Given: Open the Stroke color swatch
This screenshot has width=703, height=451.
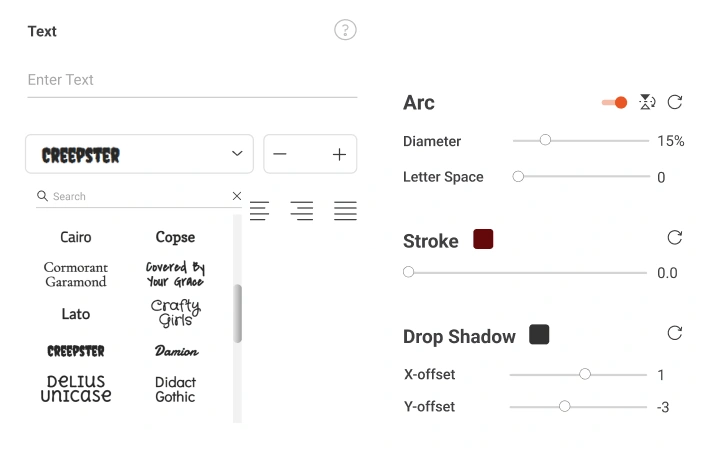Looking at the screenshot, I should (x=483, y=239).
